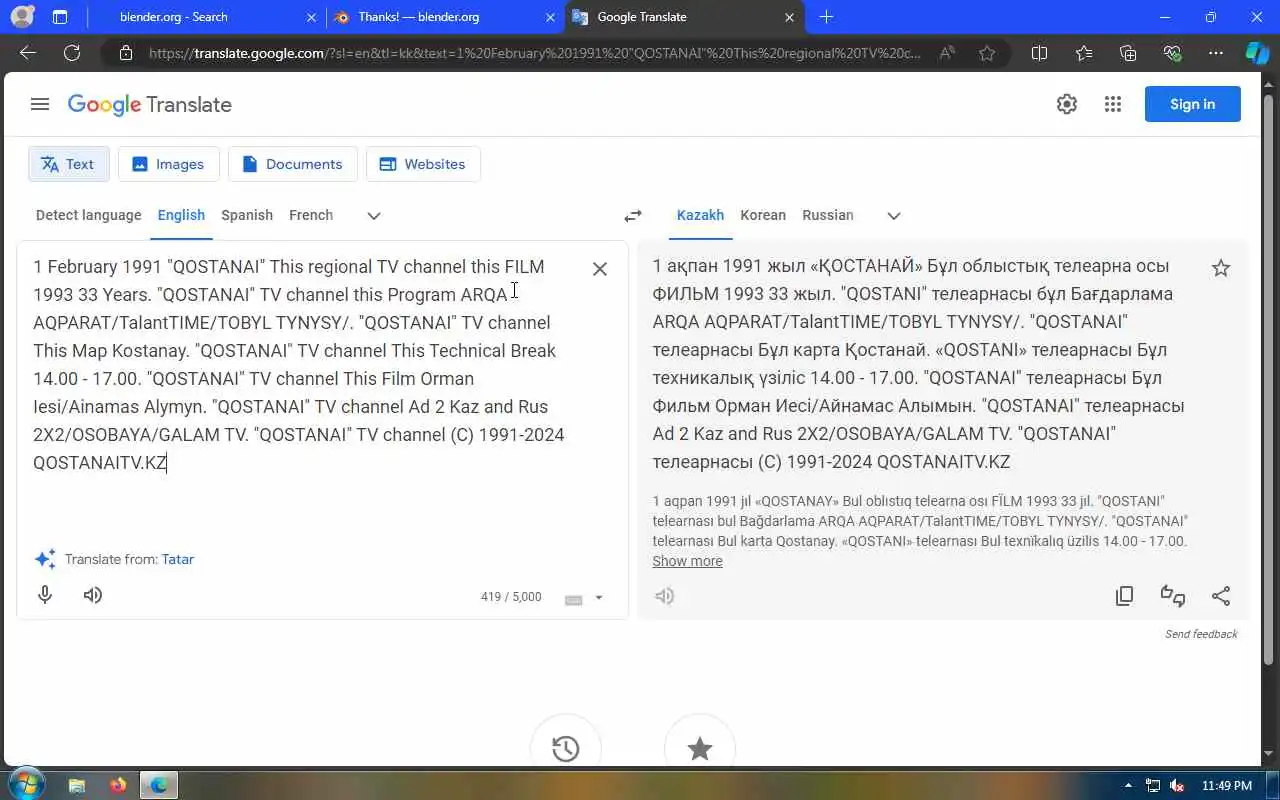
Task: Click the page vertical scrollbar
Action: 1269,380
